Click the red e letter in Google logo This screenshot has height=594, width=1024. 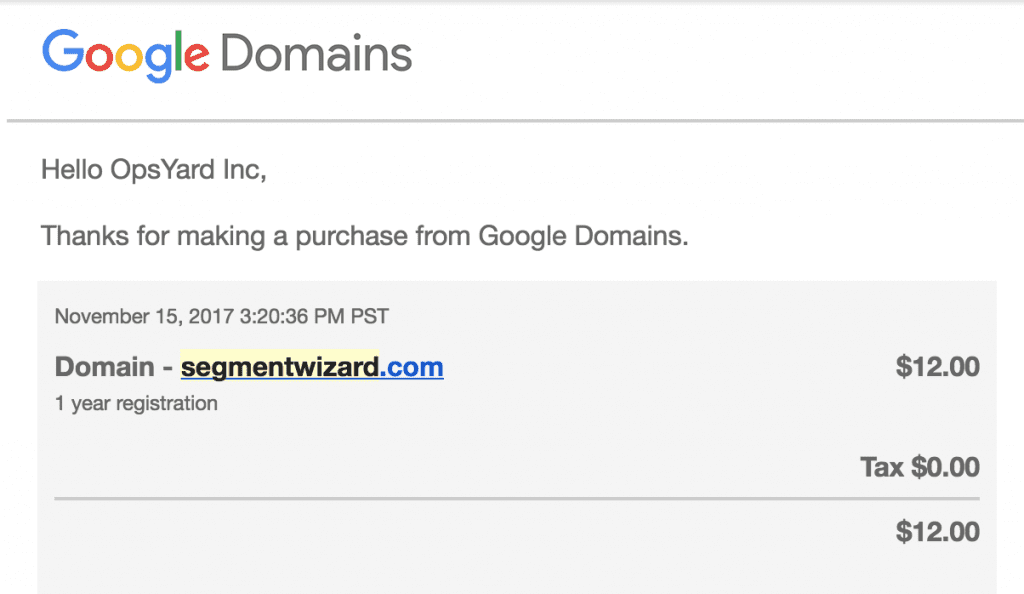tap(197, 57)
